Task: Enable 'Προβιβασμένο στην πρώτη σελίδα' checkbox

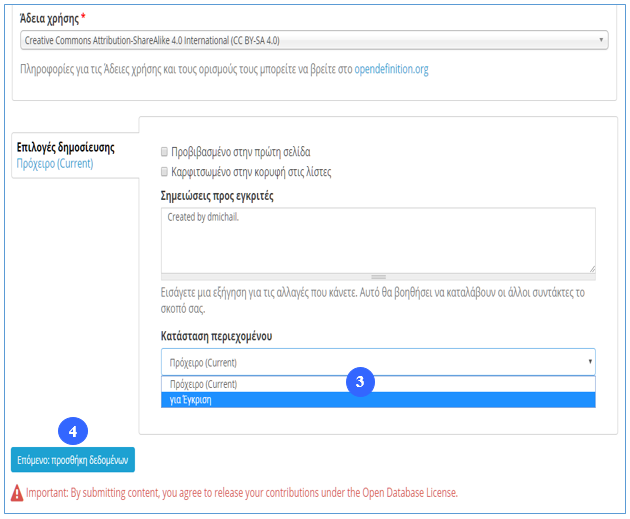Action: [x=165, y=153]
